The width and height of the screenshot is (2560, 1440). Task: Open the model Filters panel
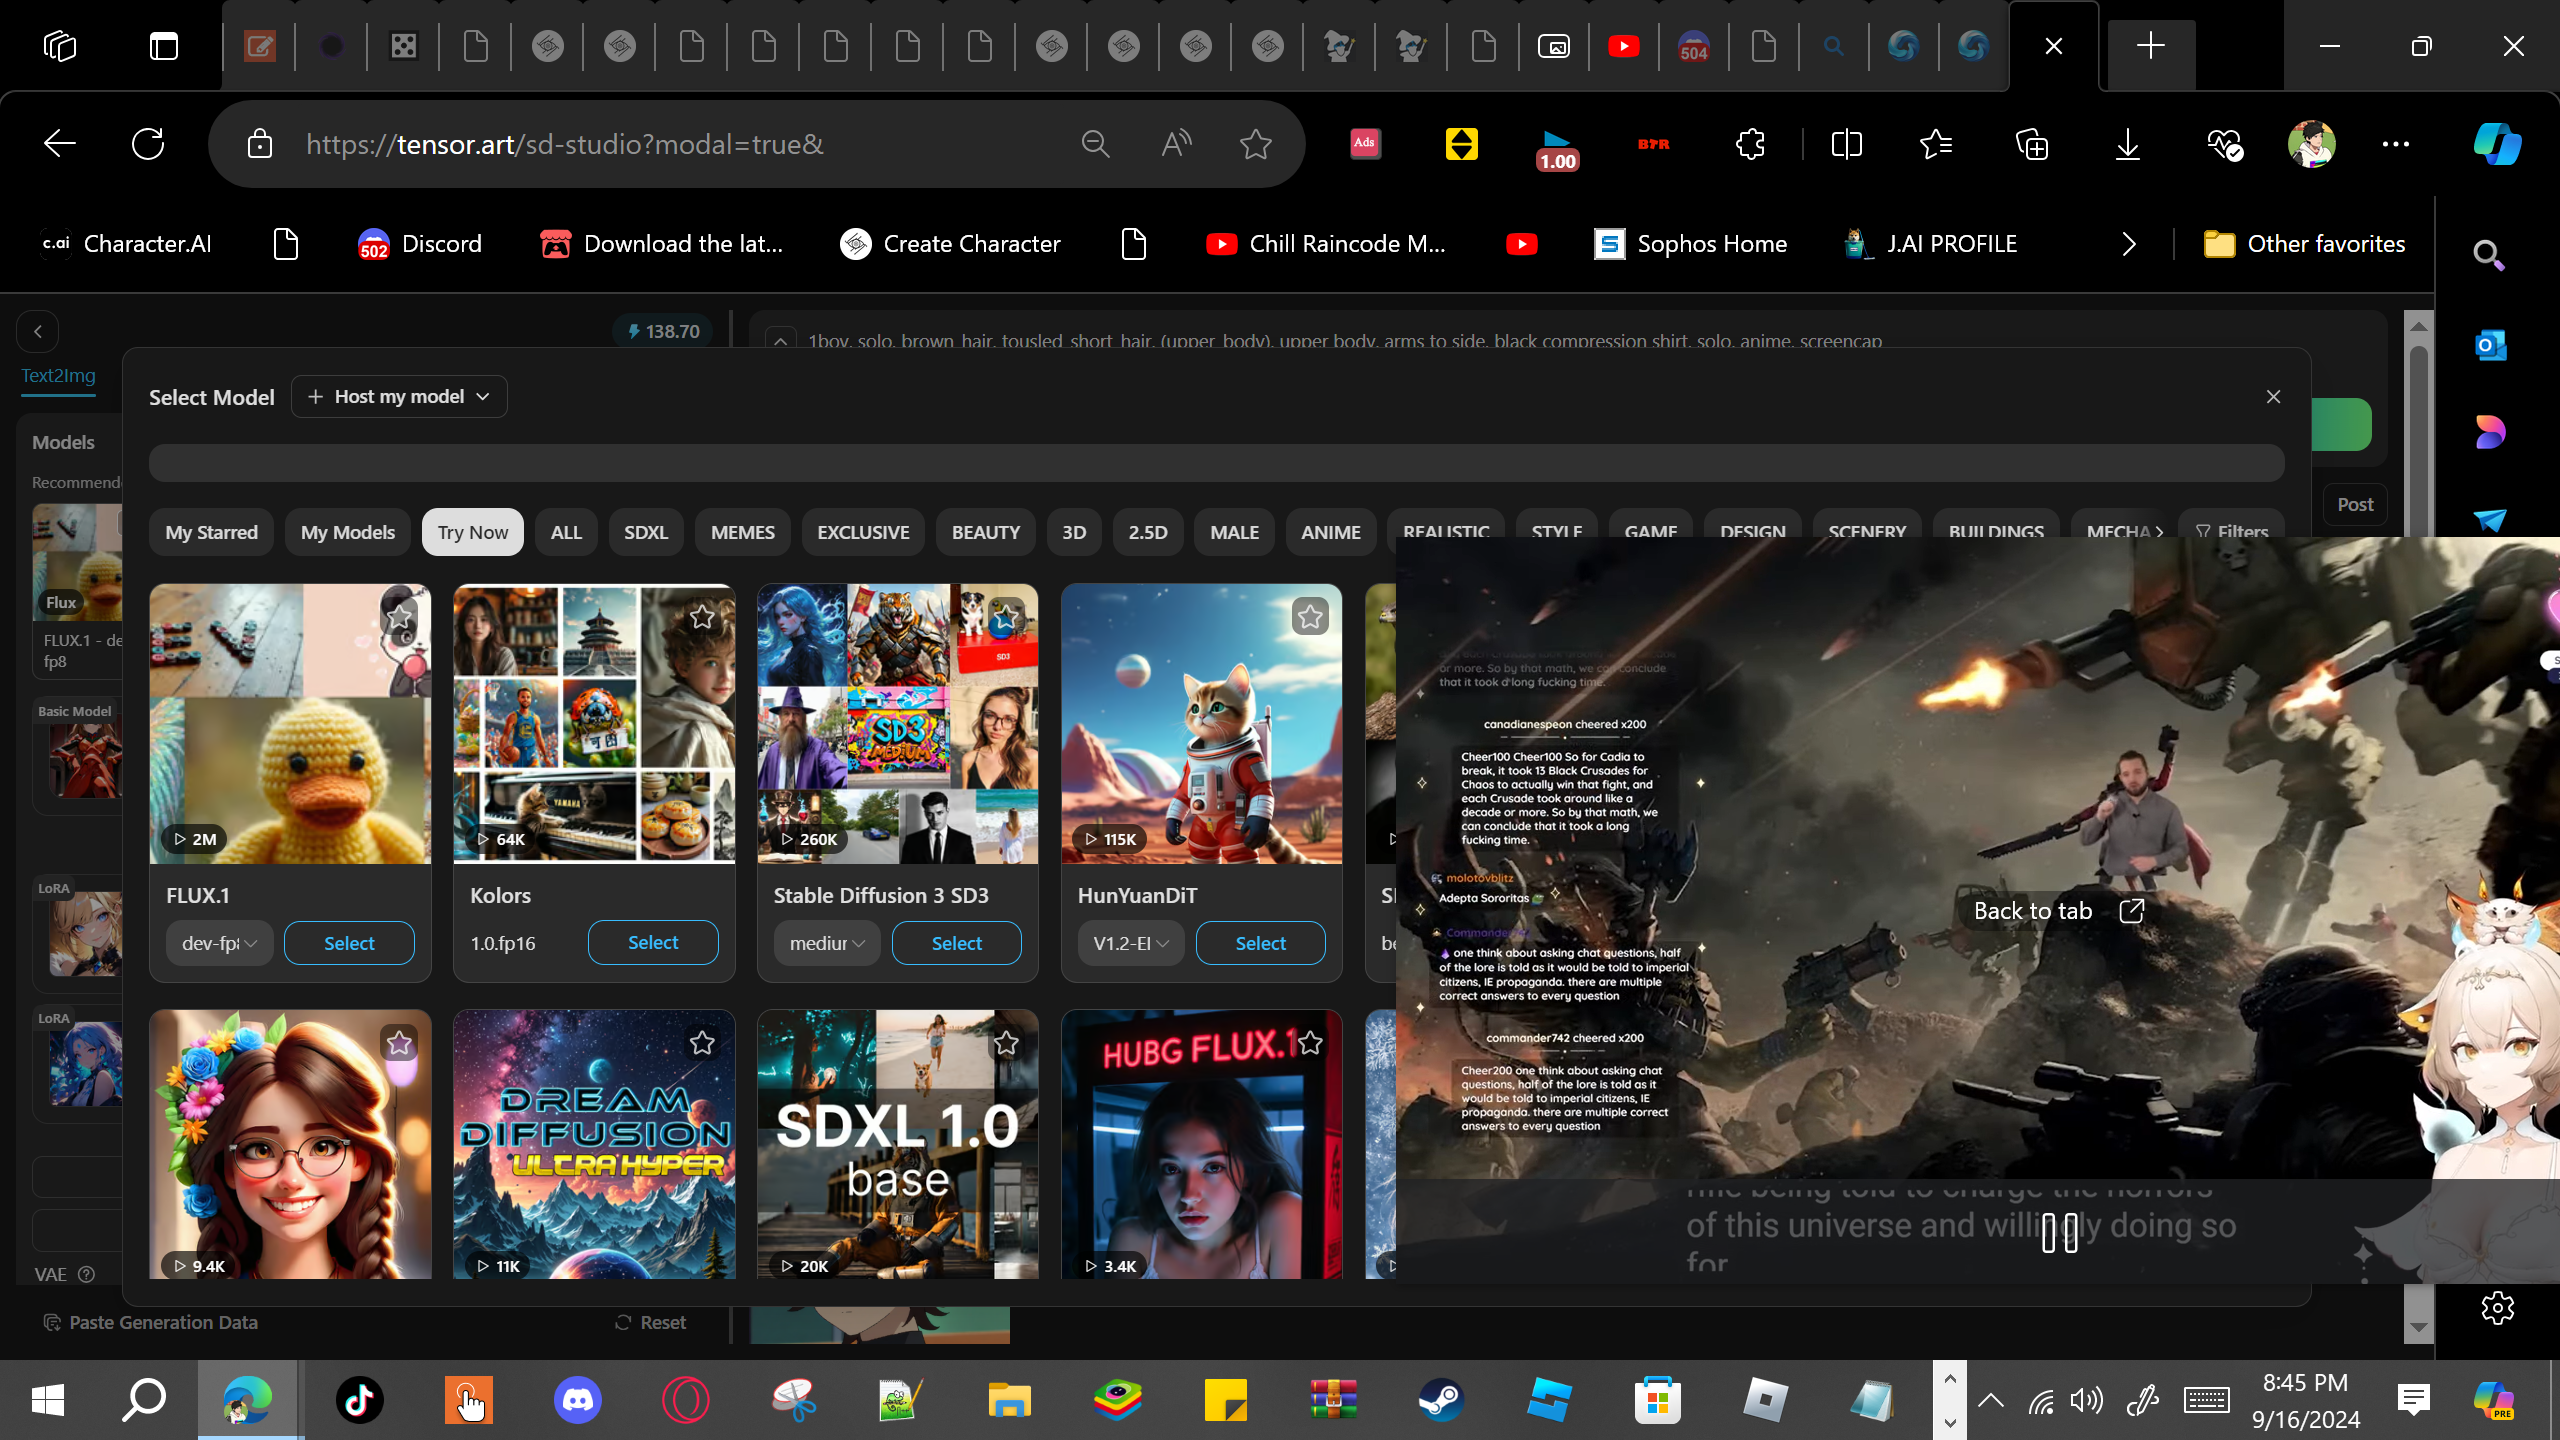[x=2232, y=532]
